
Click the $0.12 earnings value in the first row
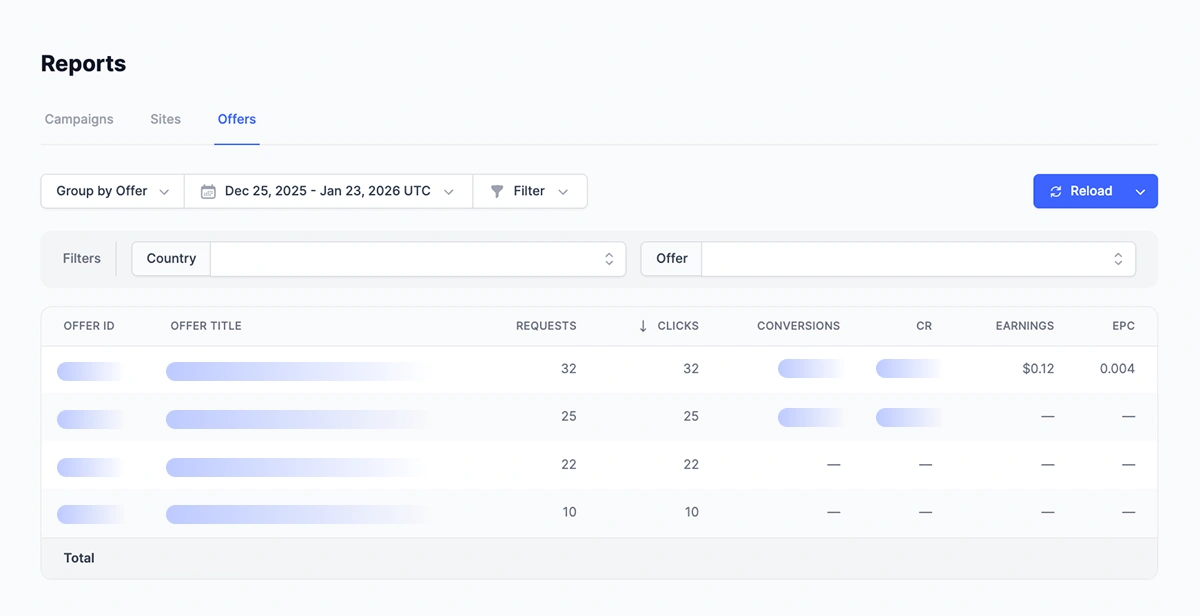[x=1039, y=368]
